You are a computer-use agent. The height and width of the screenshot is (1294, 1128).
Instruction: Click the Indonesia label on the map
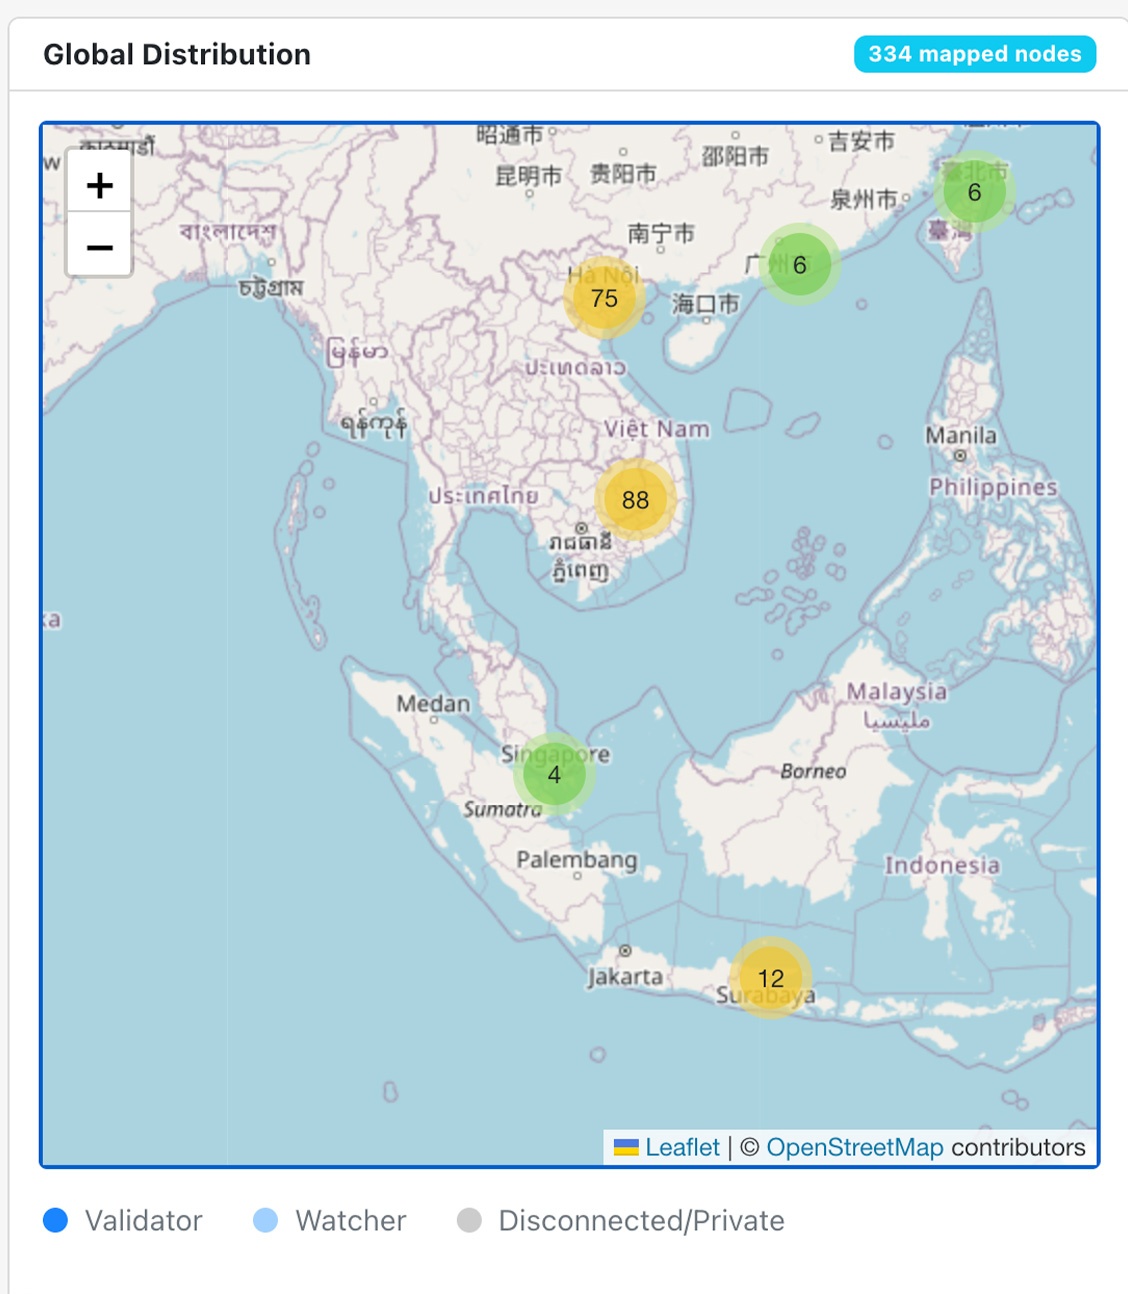[942, 865]
